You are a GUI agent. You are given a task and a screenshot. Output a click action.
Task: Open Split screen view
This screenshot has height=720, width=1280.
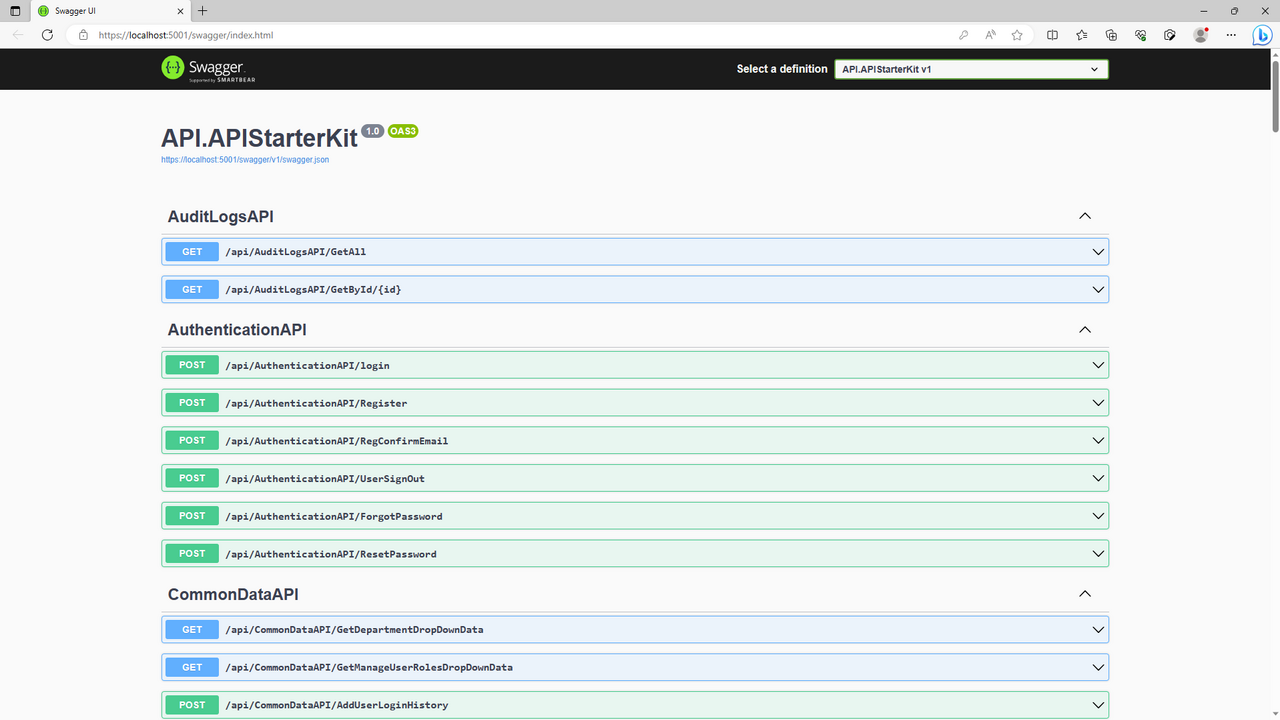(1052, 35)
